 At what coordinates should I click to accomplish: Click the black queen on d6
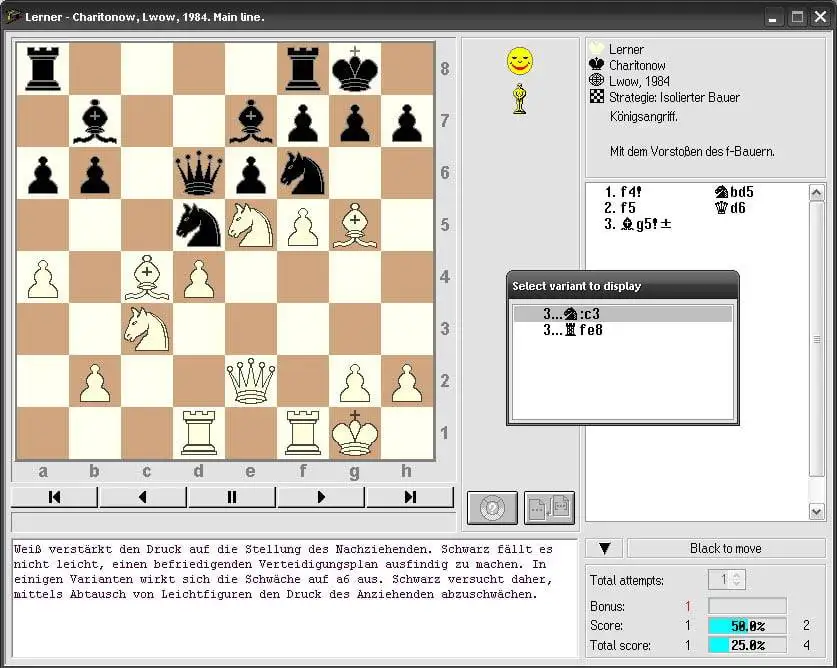199,172
